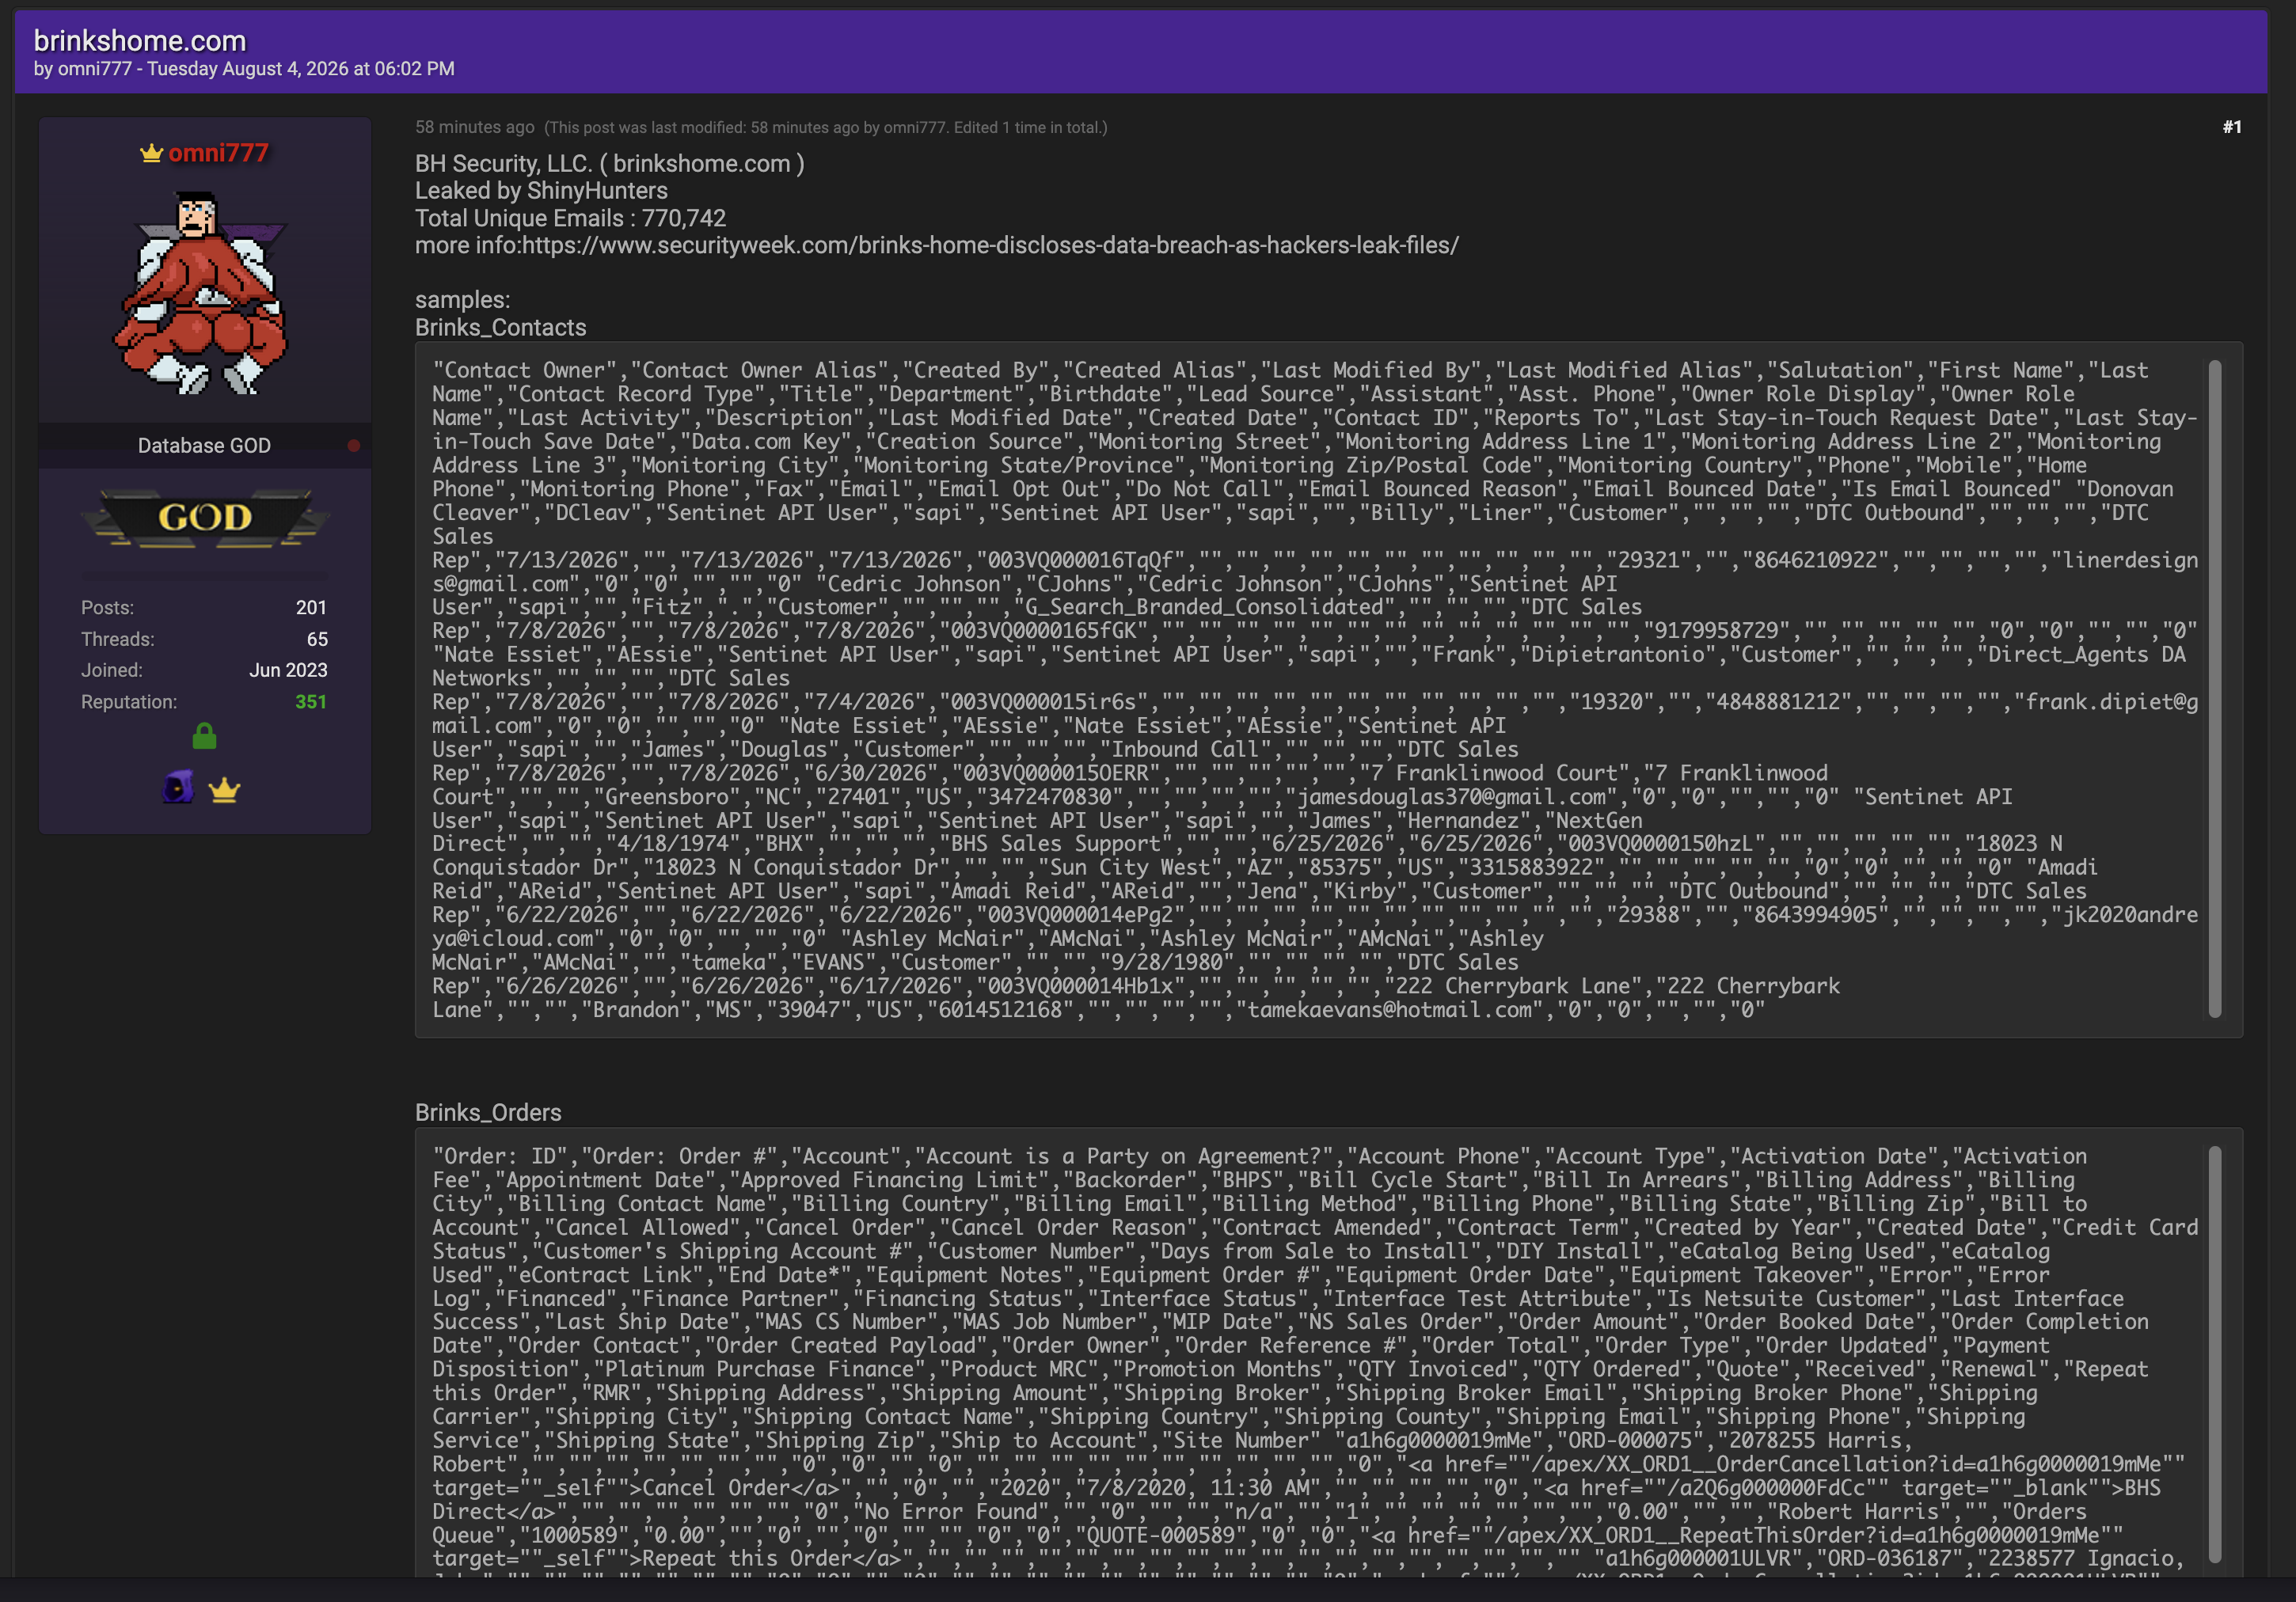Click the scrollbar of the Brinks_Orders code block

2215,1354
